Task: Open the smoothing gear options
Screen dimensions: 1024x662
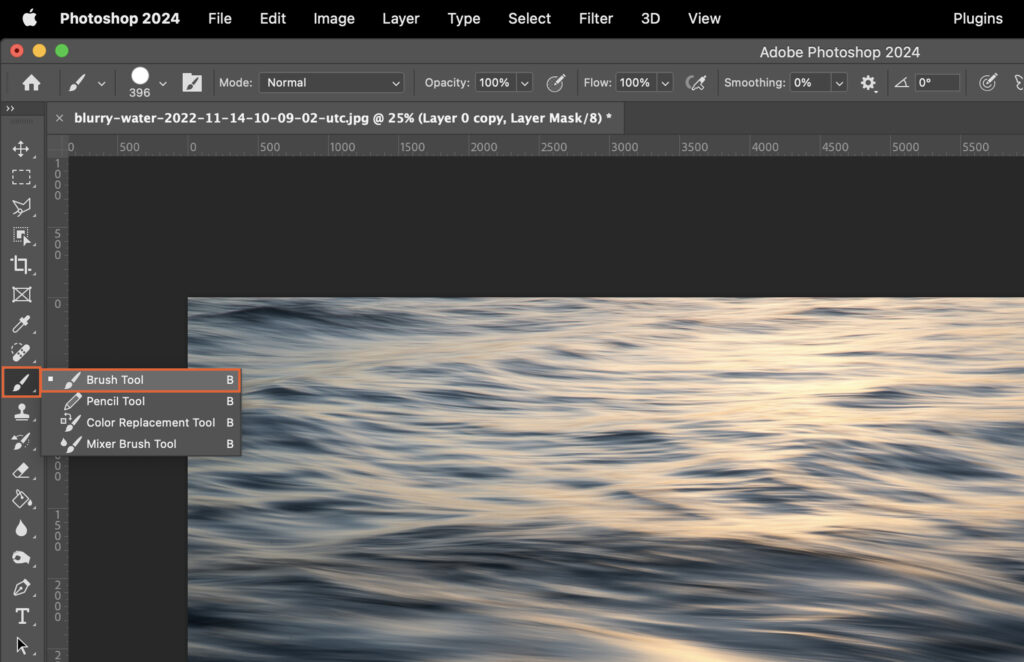Action: tap(868, 83)
